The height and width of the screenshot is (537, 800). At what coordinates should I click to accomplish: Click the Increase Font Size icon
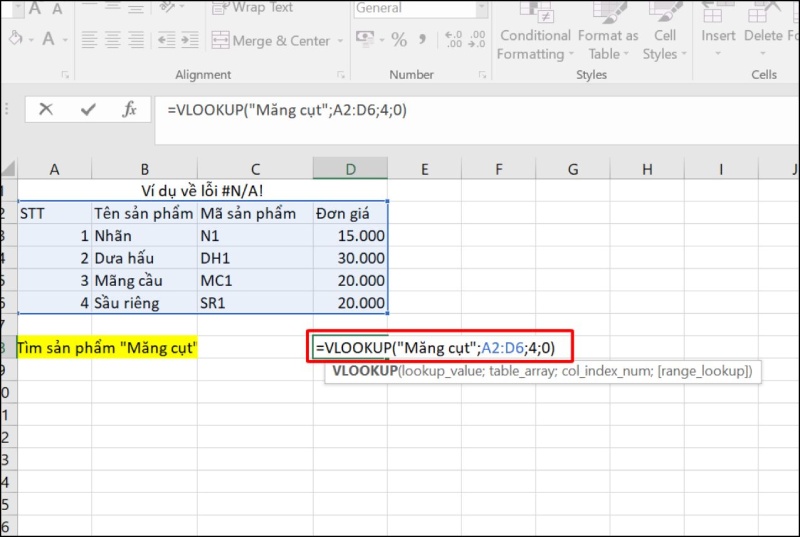click(x=35, y=7)
